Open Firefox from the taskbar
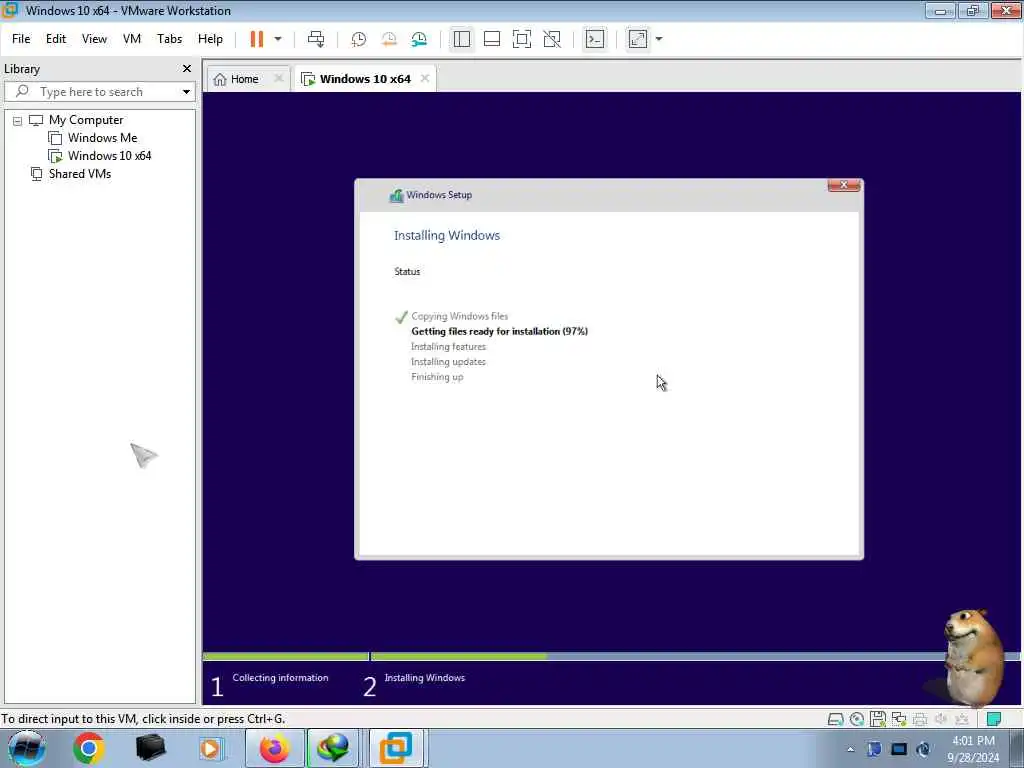Screen dimensions: 1024x768 (275, 748)
